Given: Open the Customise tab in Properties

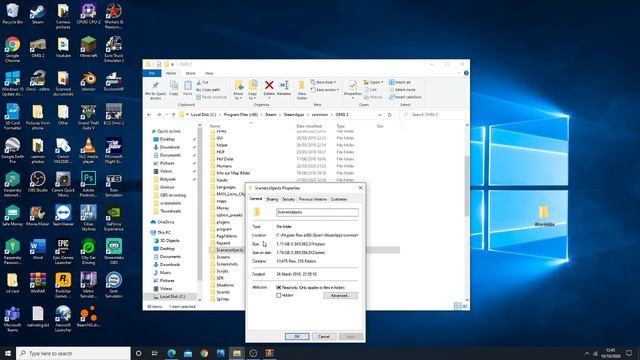Looking at the screenshot, I should coord(339,199).
